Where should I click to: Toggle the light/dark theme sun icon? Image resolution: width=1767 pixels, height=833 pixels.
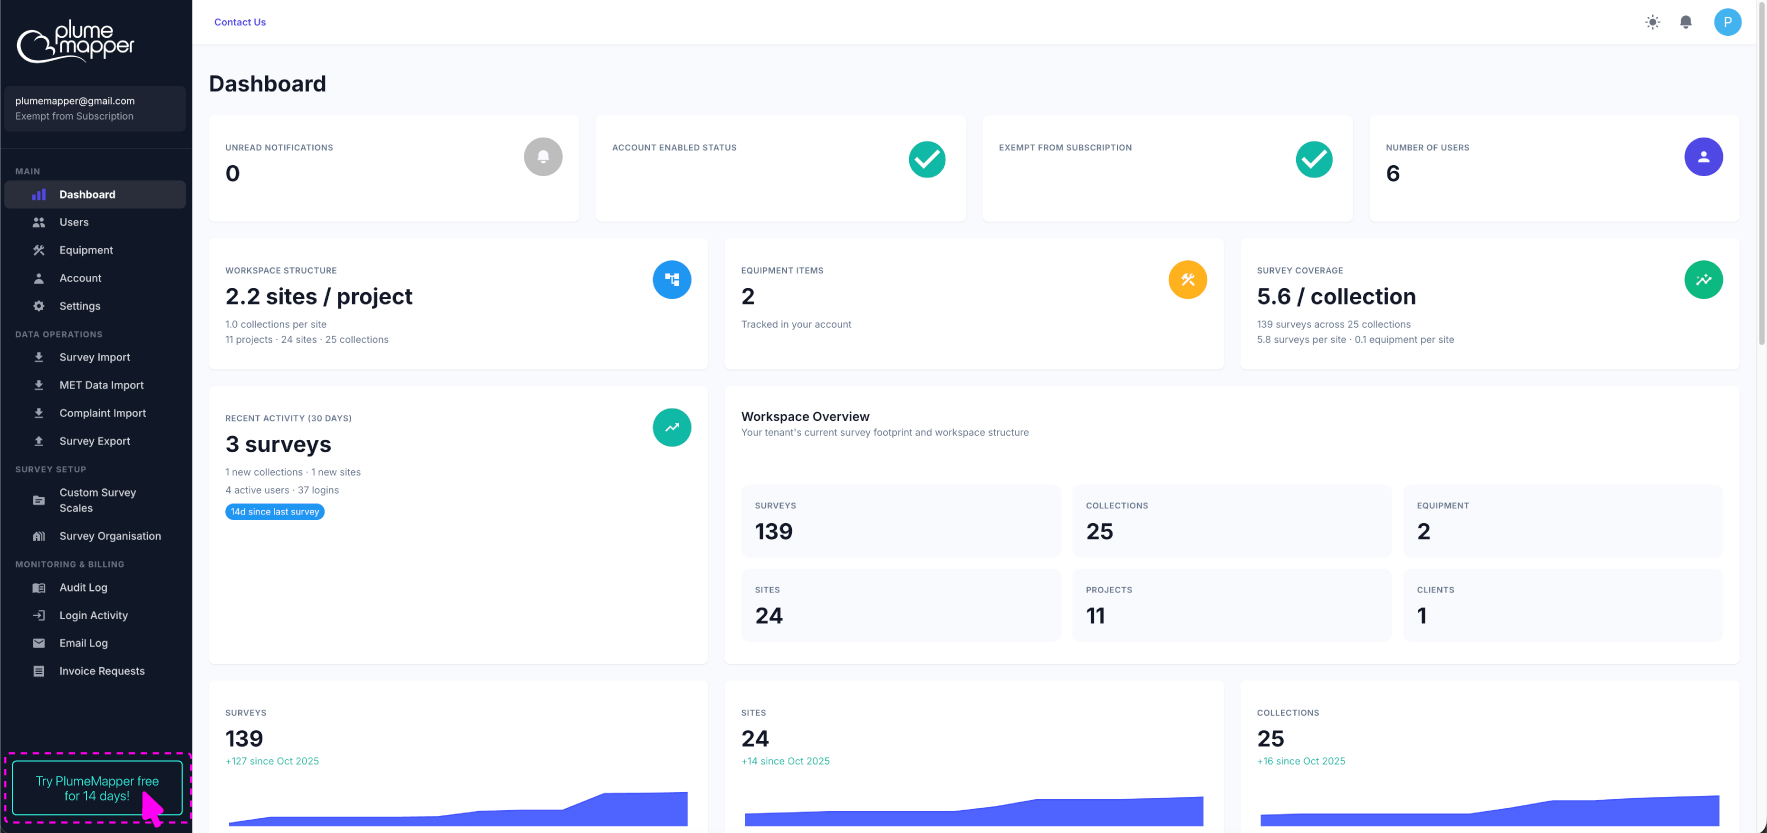click(x=1652, y=22)
